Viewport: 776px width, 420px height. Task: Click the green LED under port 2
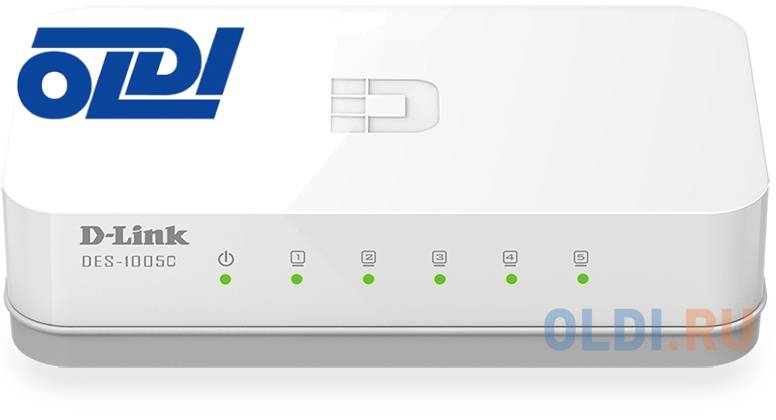pyautogui.click(x=368, y=280)
